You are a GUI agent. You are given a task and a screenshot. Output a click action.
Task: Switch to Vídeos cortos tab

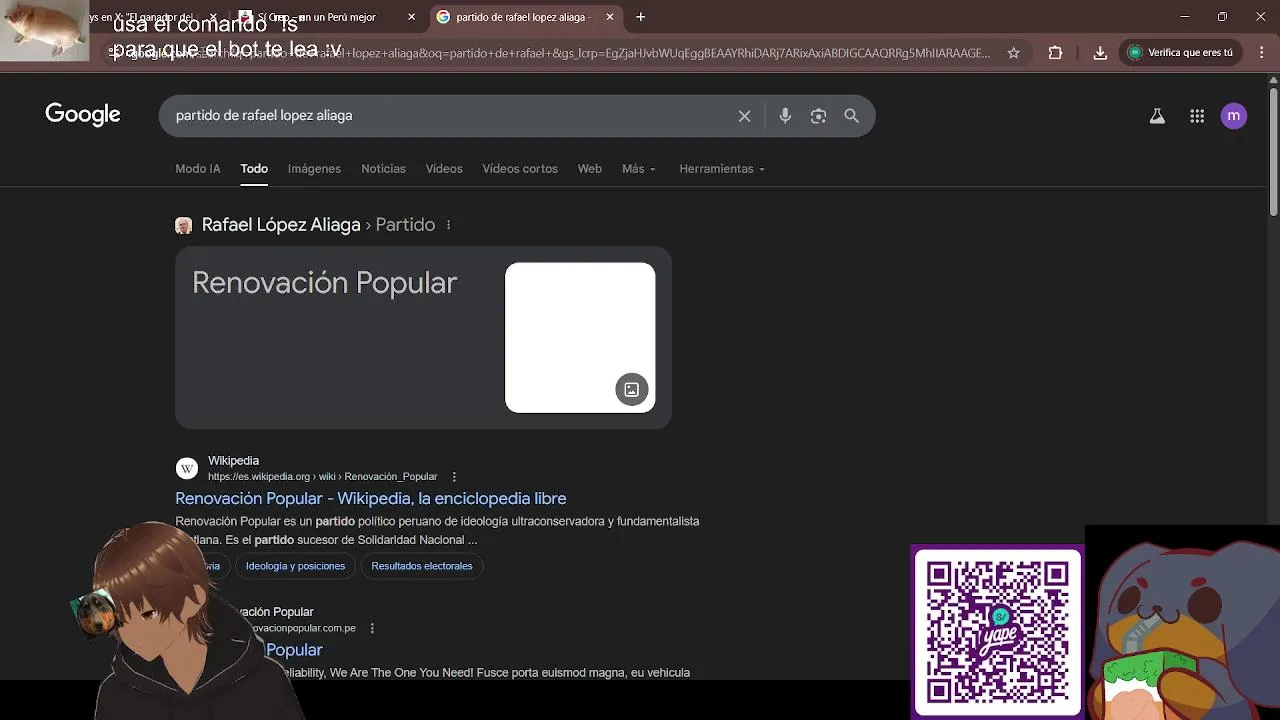(520, 169)
